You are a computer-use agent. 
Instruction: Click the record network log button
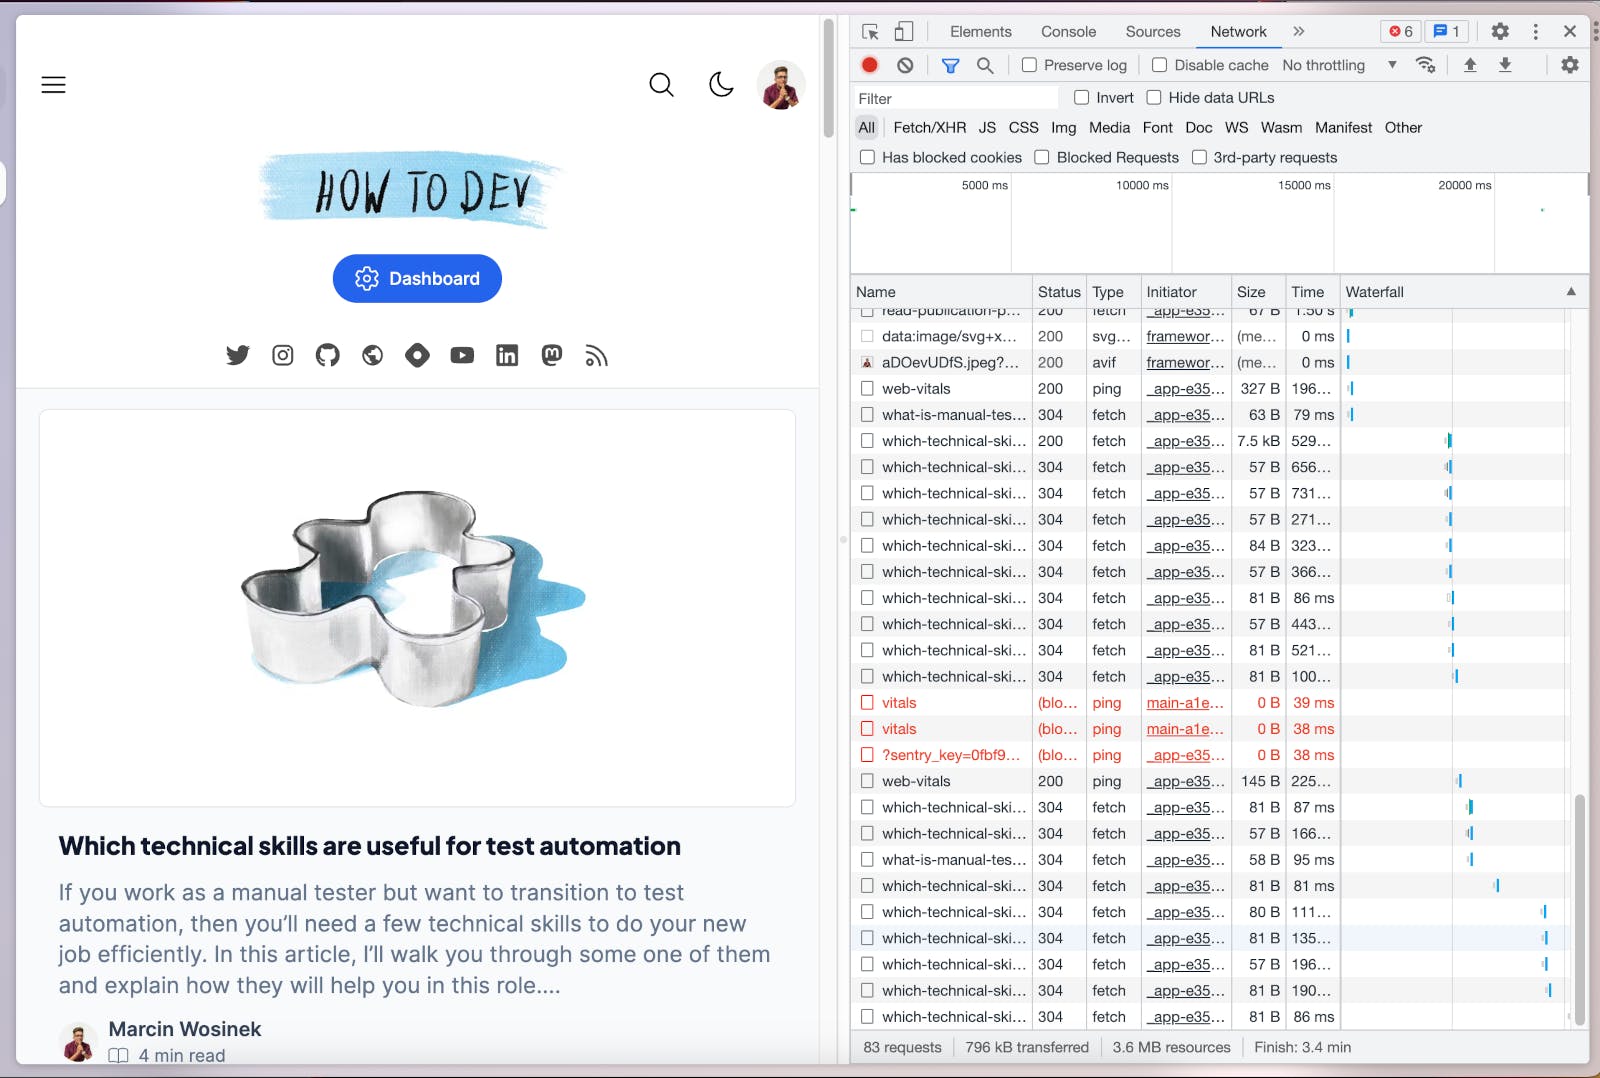[869, 65]
